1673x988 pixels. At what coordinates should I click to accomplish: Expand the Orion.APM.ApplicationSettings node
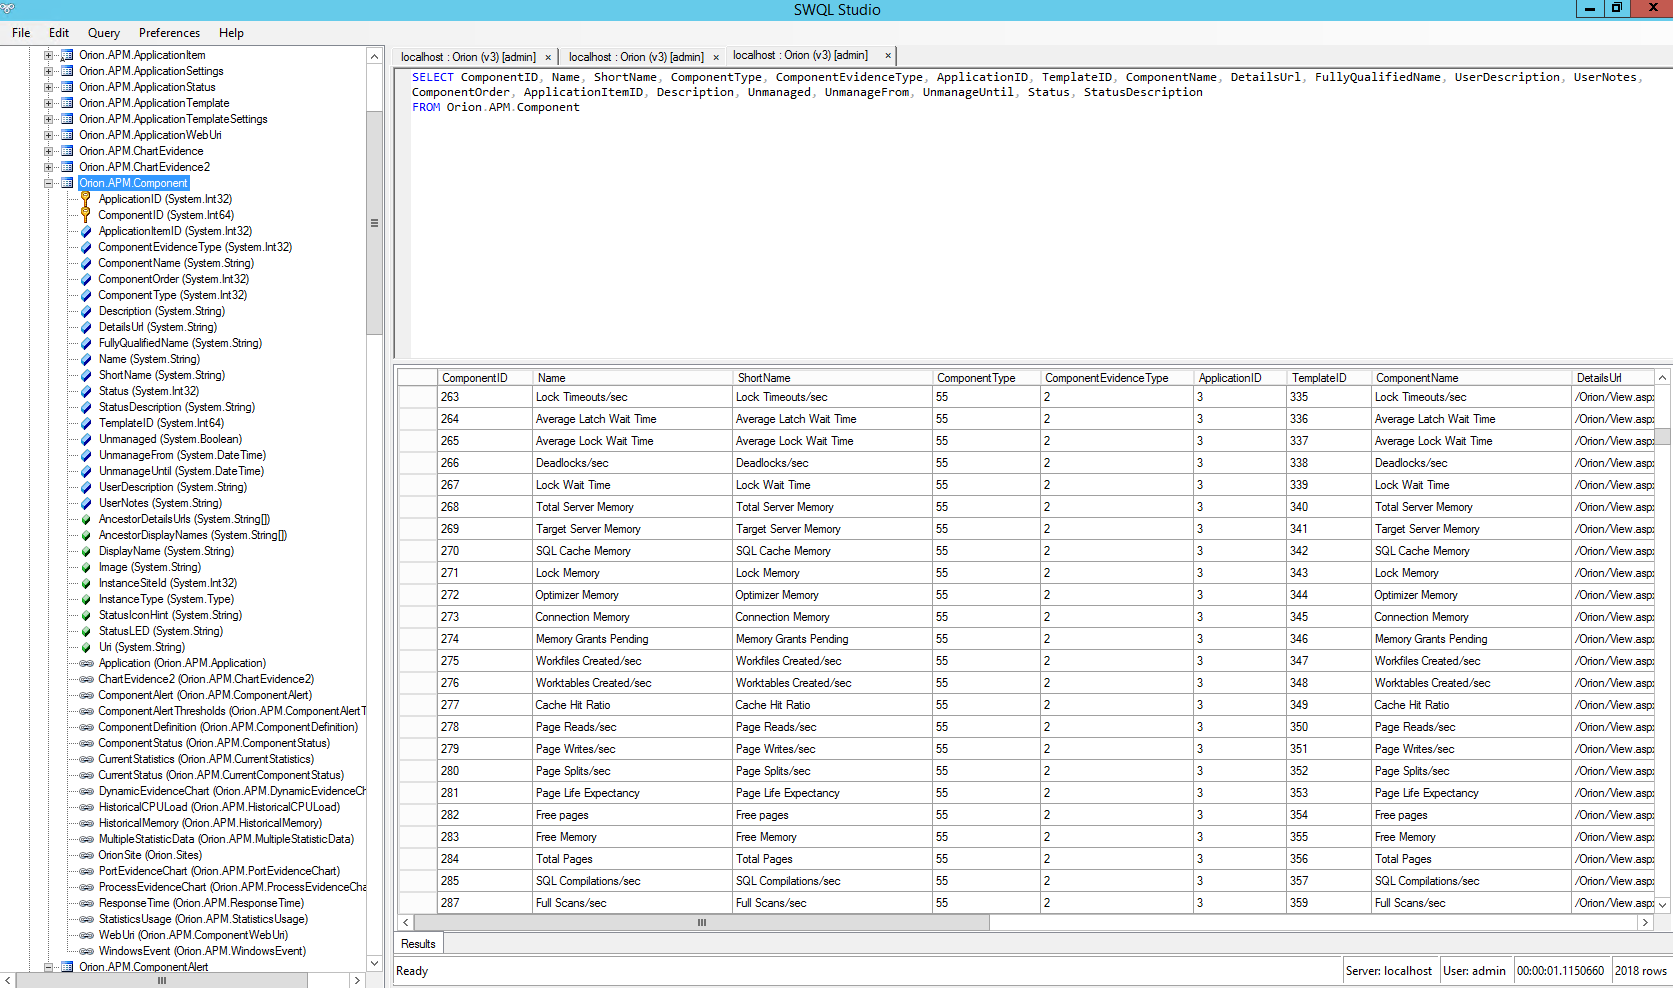48,71
